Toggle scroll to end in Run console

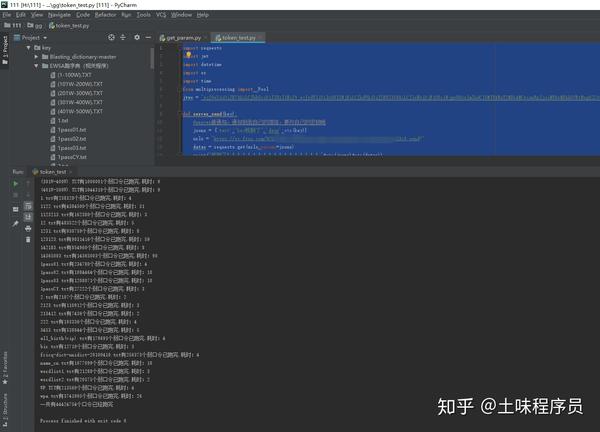point(28,217)
